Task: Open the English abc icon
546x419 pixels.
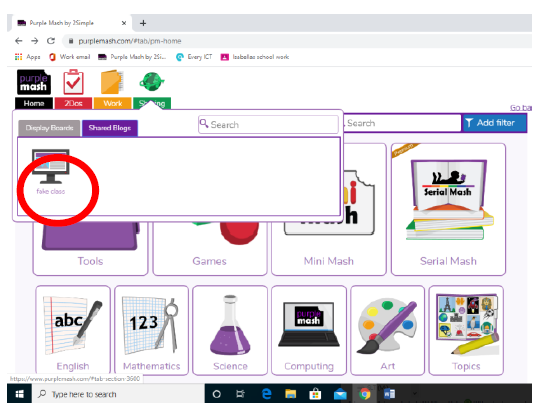Action: (x=73, y=324)
